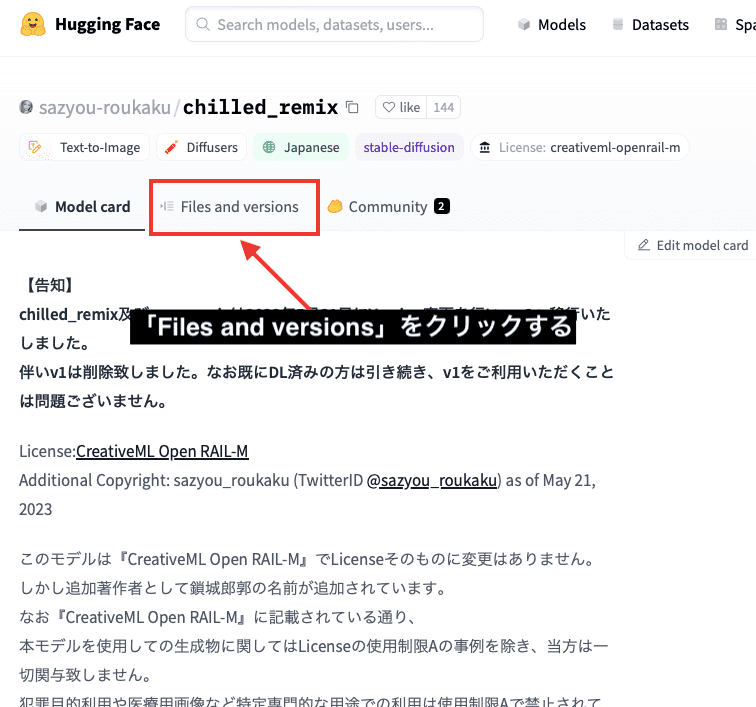Click the Model card cube icon
The height and width of the screenshot is (707, 756).
point(41,206)
